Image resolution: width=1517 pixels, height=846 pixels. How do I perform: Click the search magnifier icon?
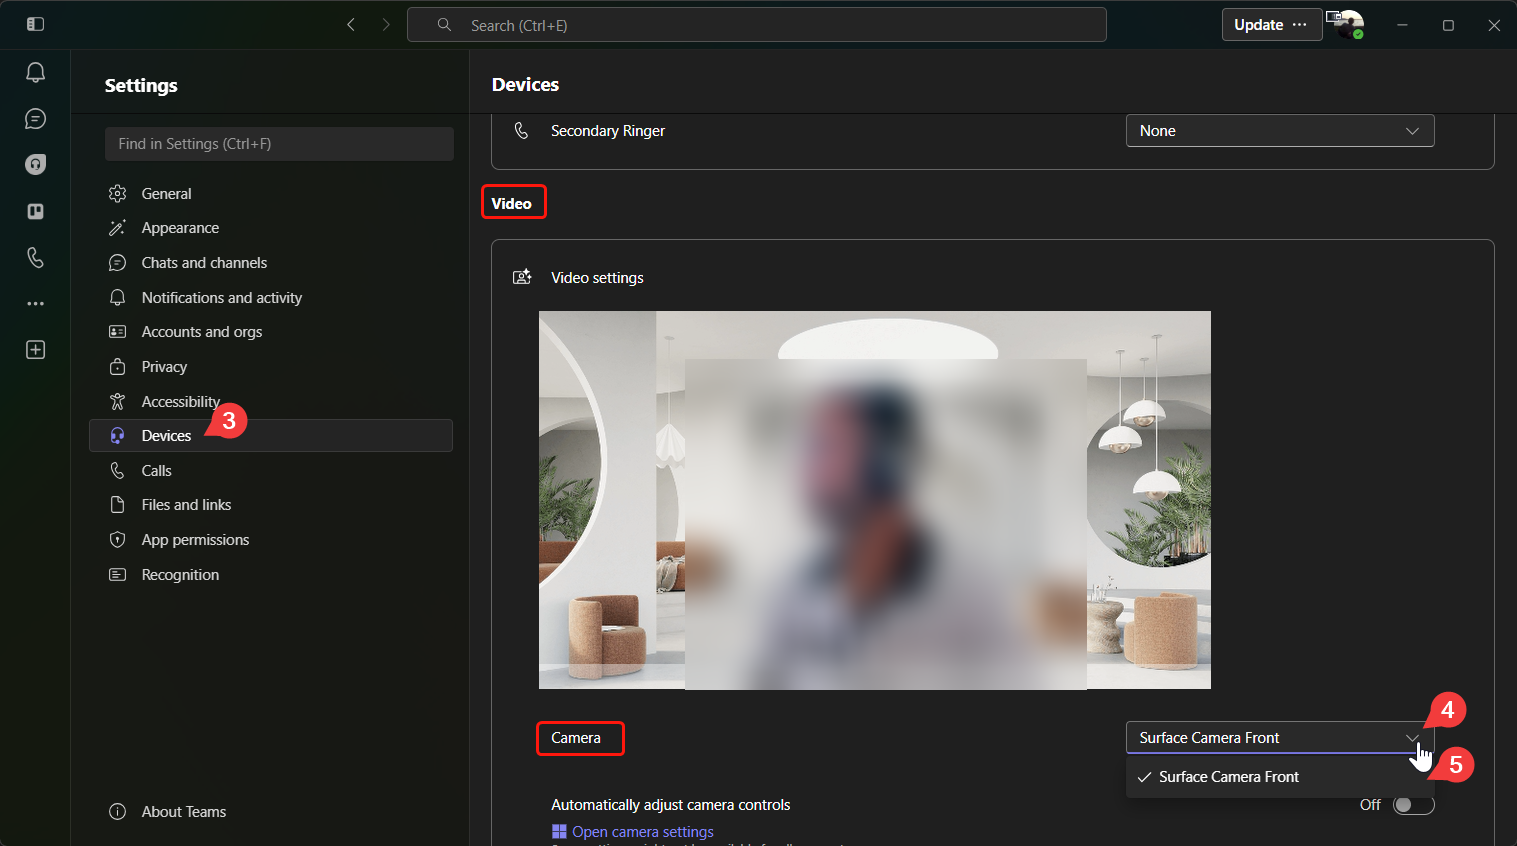(444, 25)
